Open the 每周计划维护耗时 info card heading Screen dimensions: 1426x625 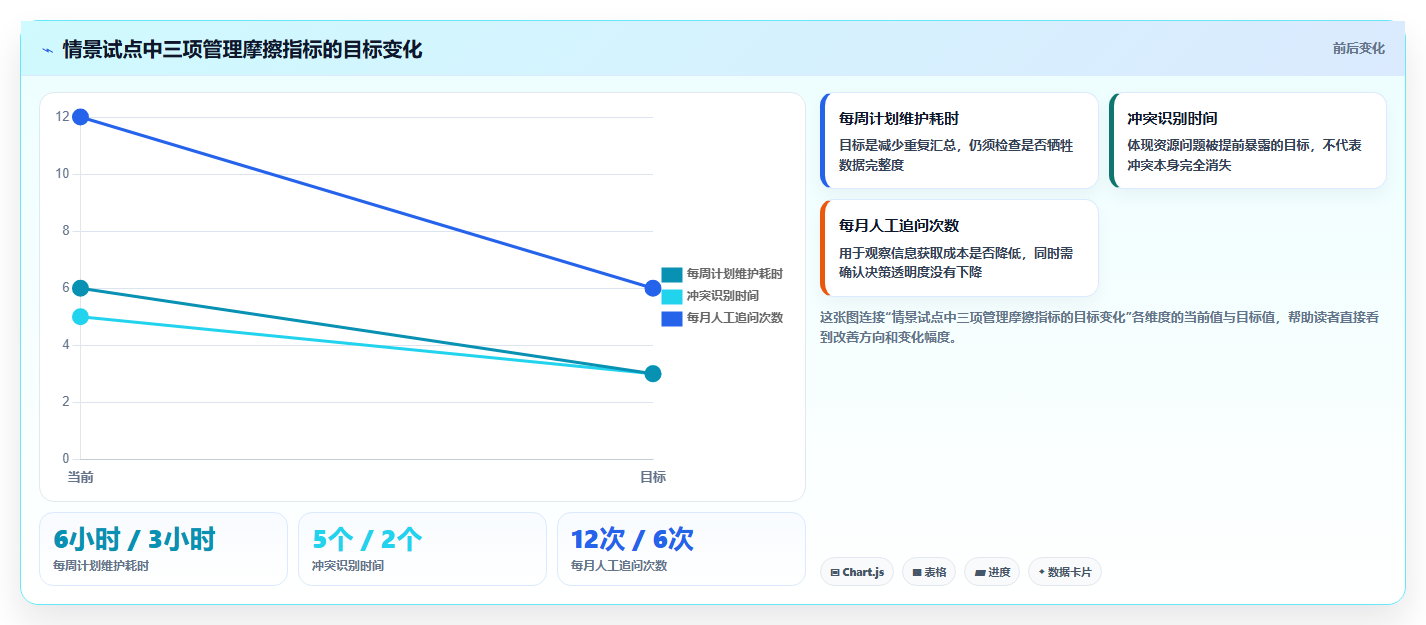(899, 118)
